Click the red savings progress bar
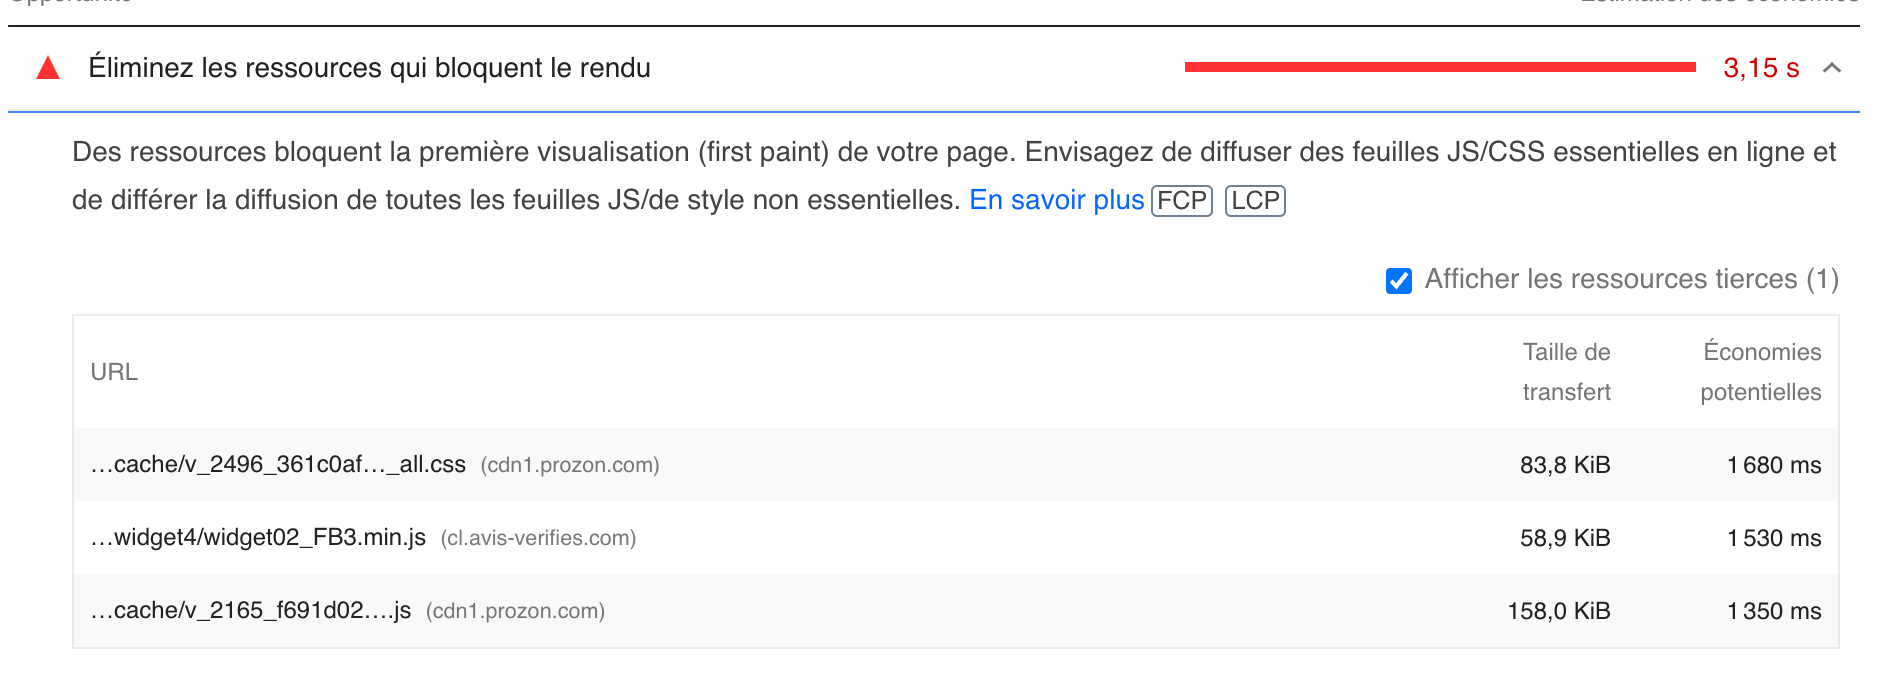The width and height of the screenshot is (1878, 676). tap(1440, 67)
